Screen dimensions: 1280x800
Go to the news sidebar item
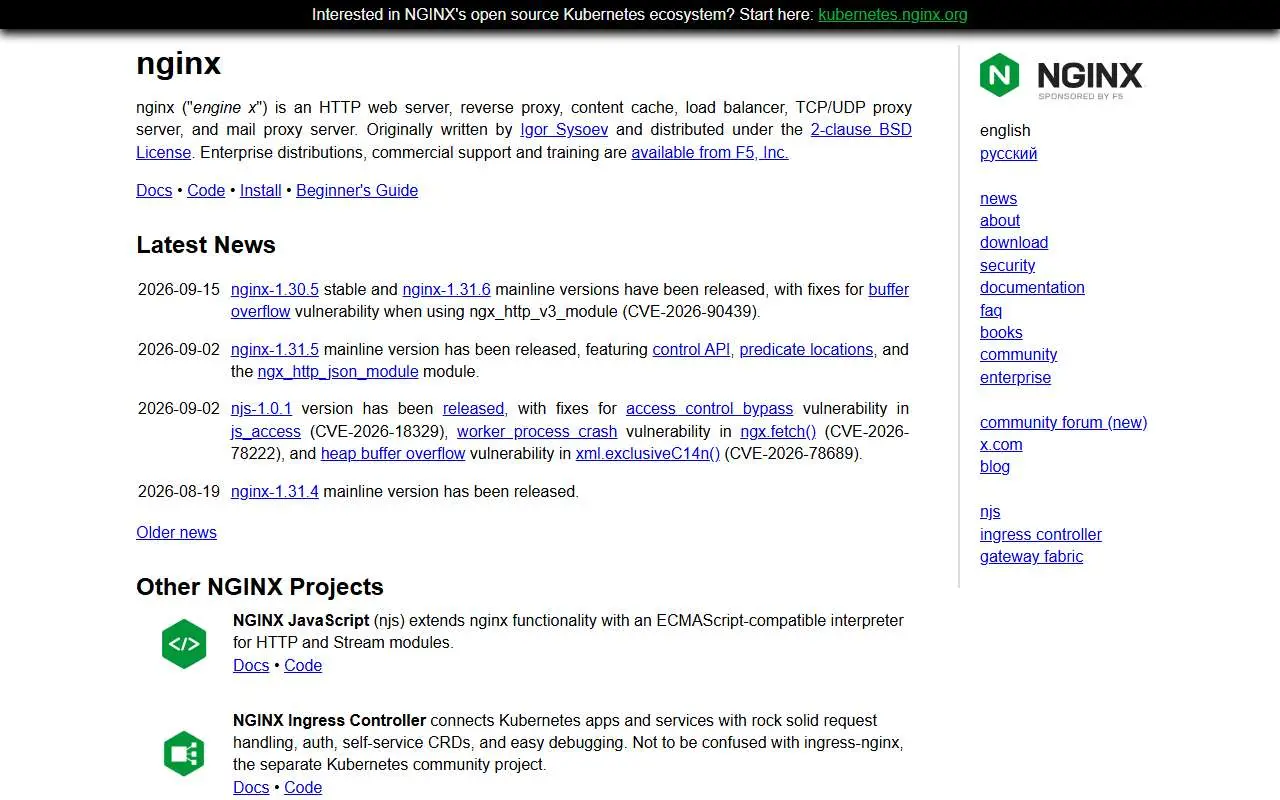coord(998,199)
